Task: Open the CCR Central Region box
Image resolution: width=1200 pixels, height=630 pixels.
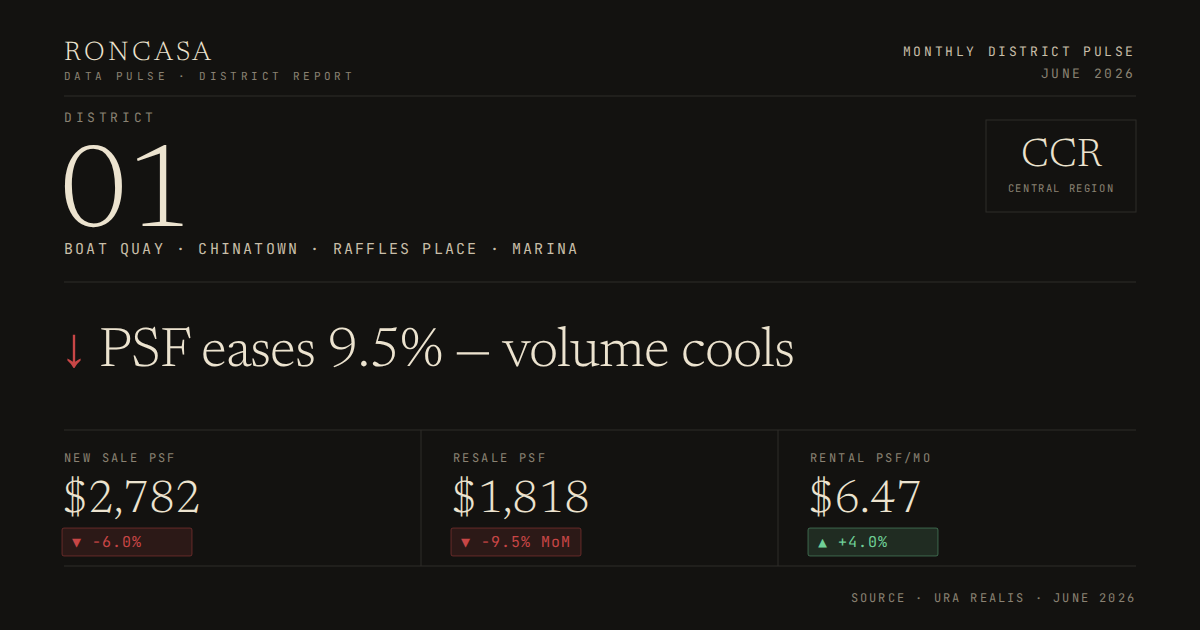Action: click(x=1061, y=166)
